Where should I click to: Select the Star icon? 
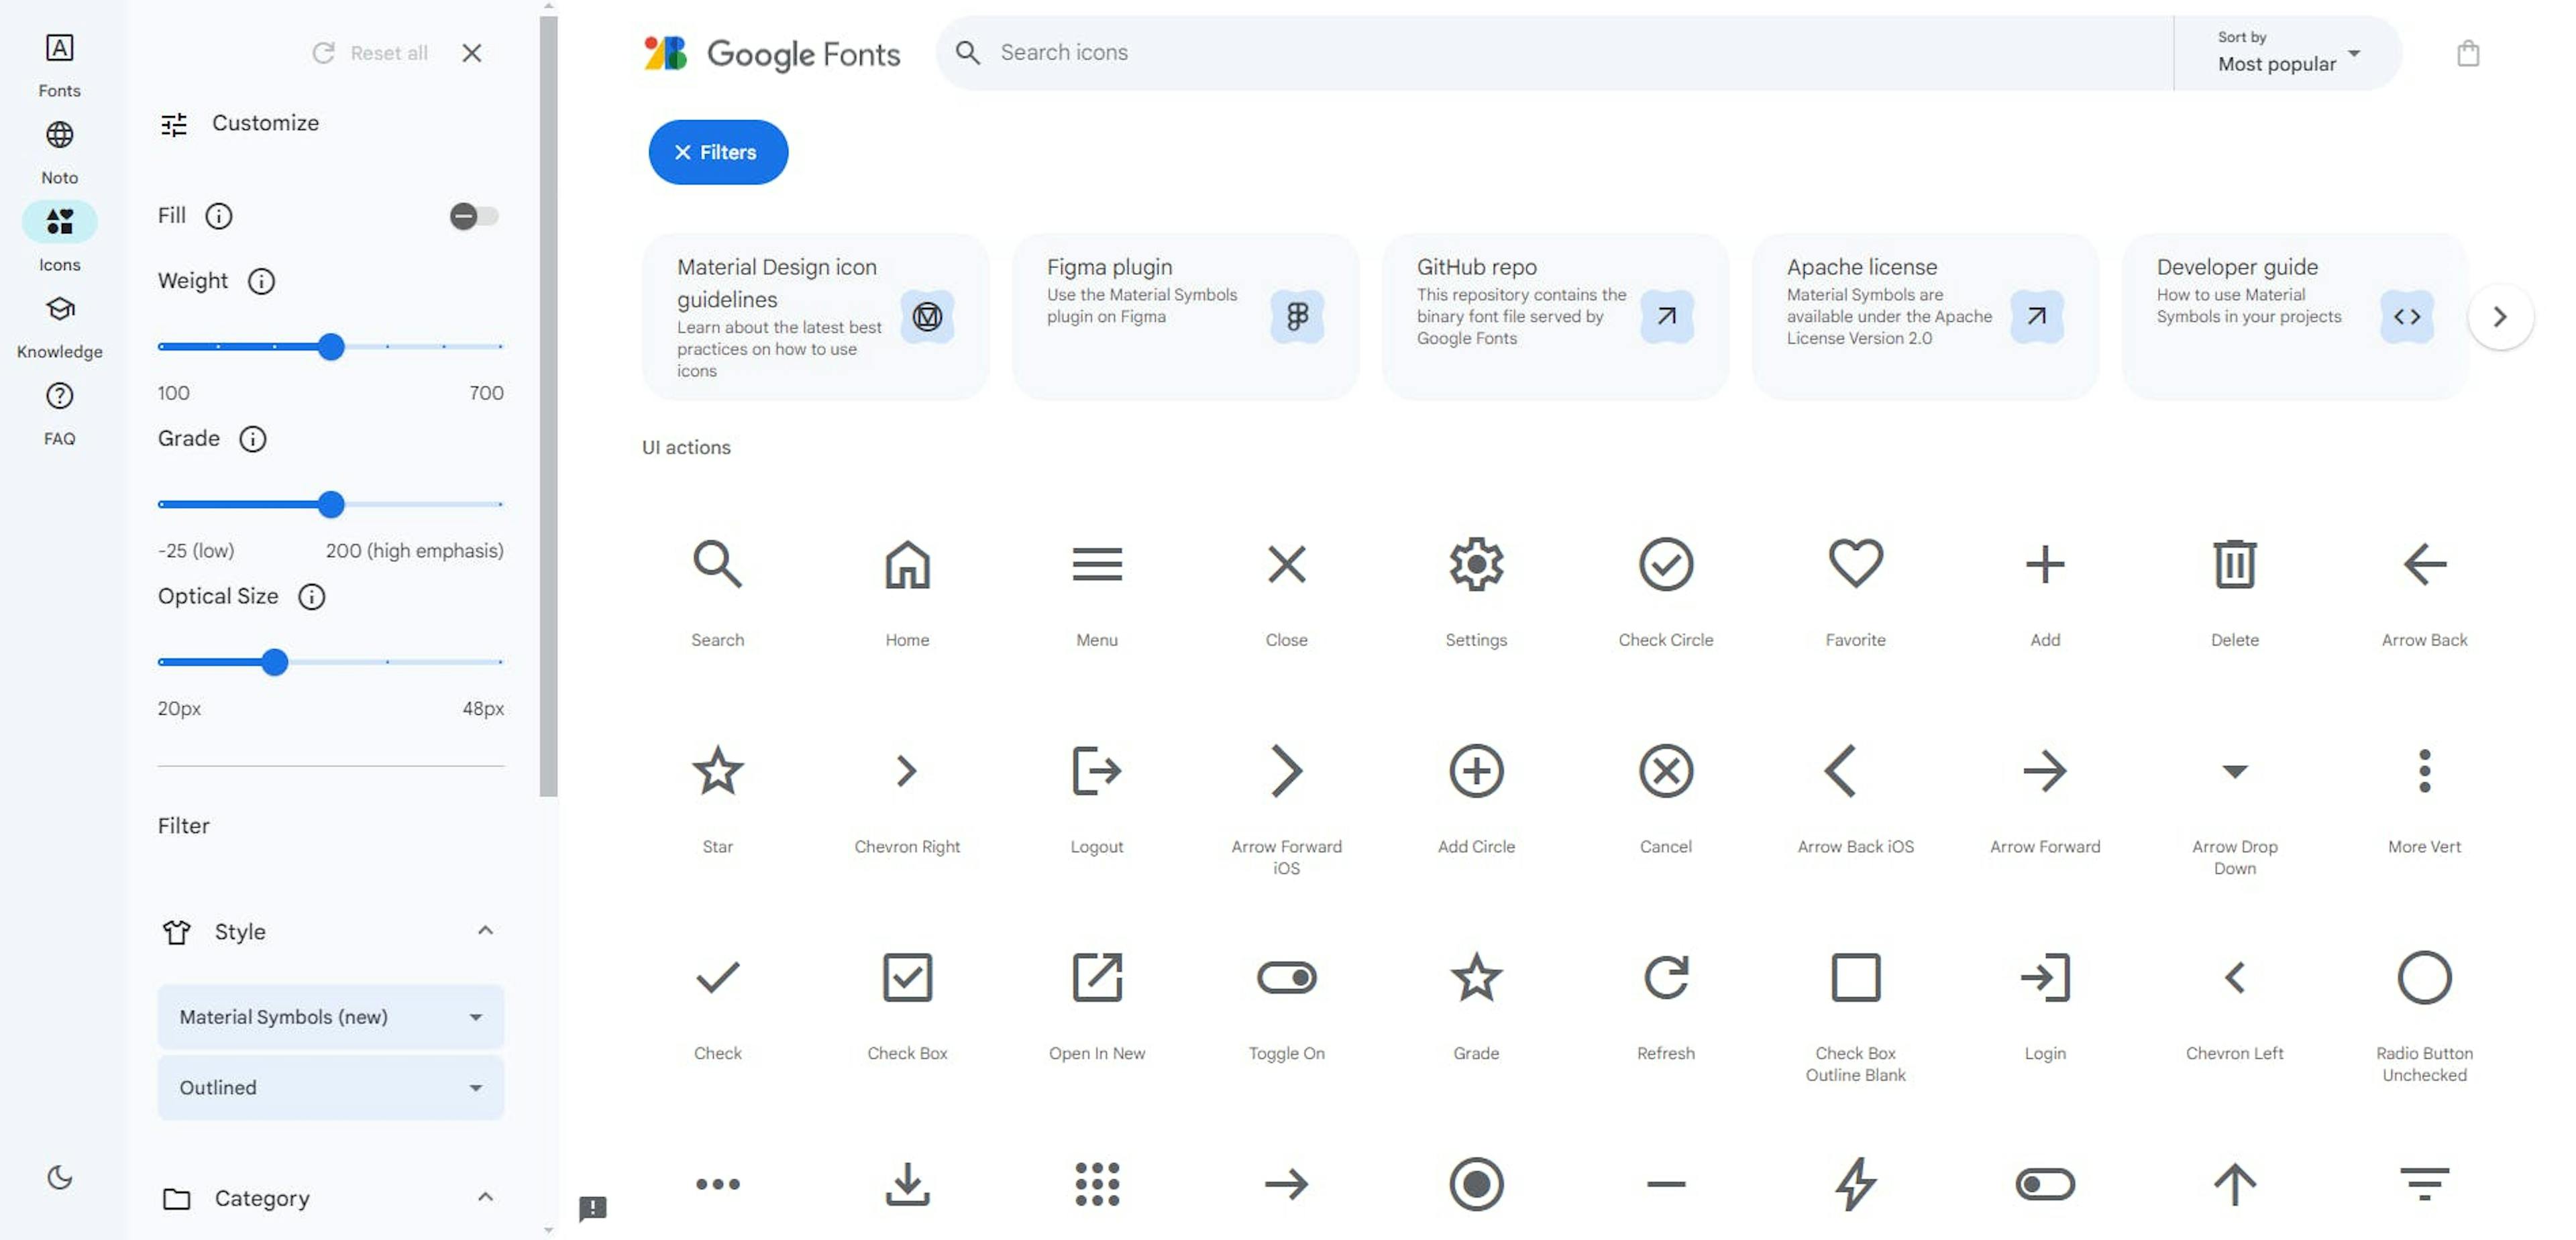[717, 771]
